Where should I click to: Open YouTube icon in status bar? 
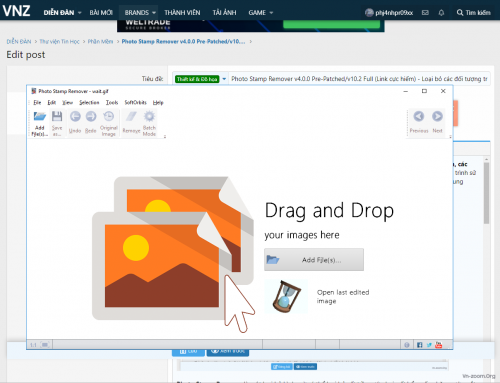pos(439,345)
